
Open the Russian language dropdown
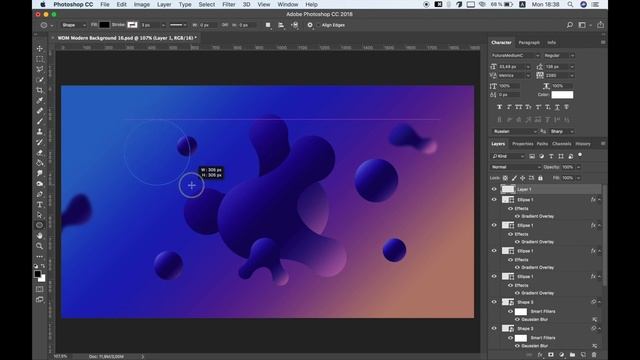515,131
